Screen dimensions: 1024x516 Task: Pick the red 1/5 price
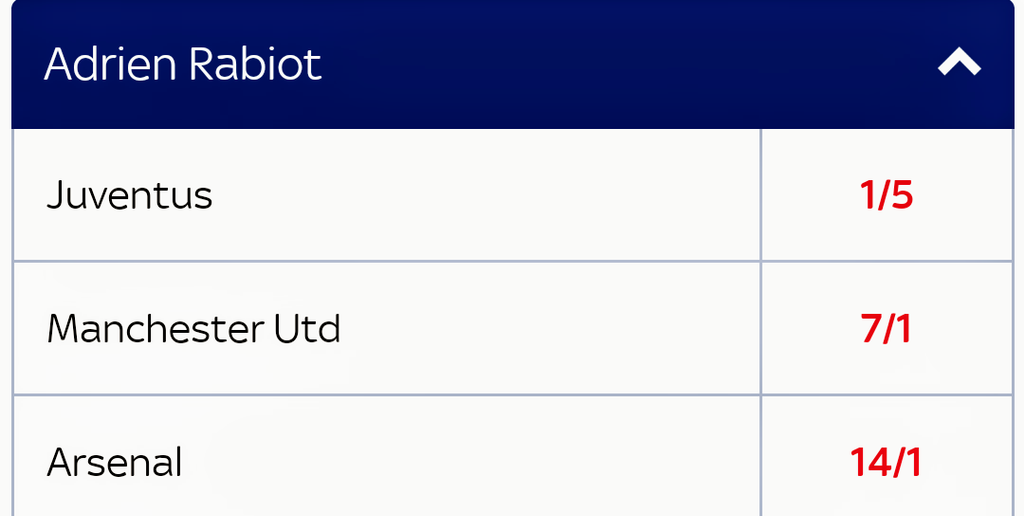(887, 196)
